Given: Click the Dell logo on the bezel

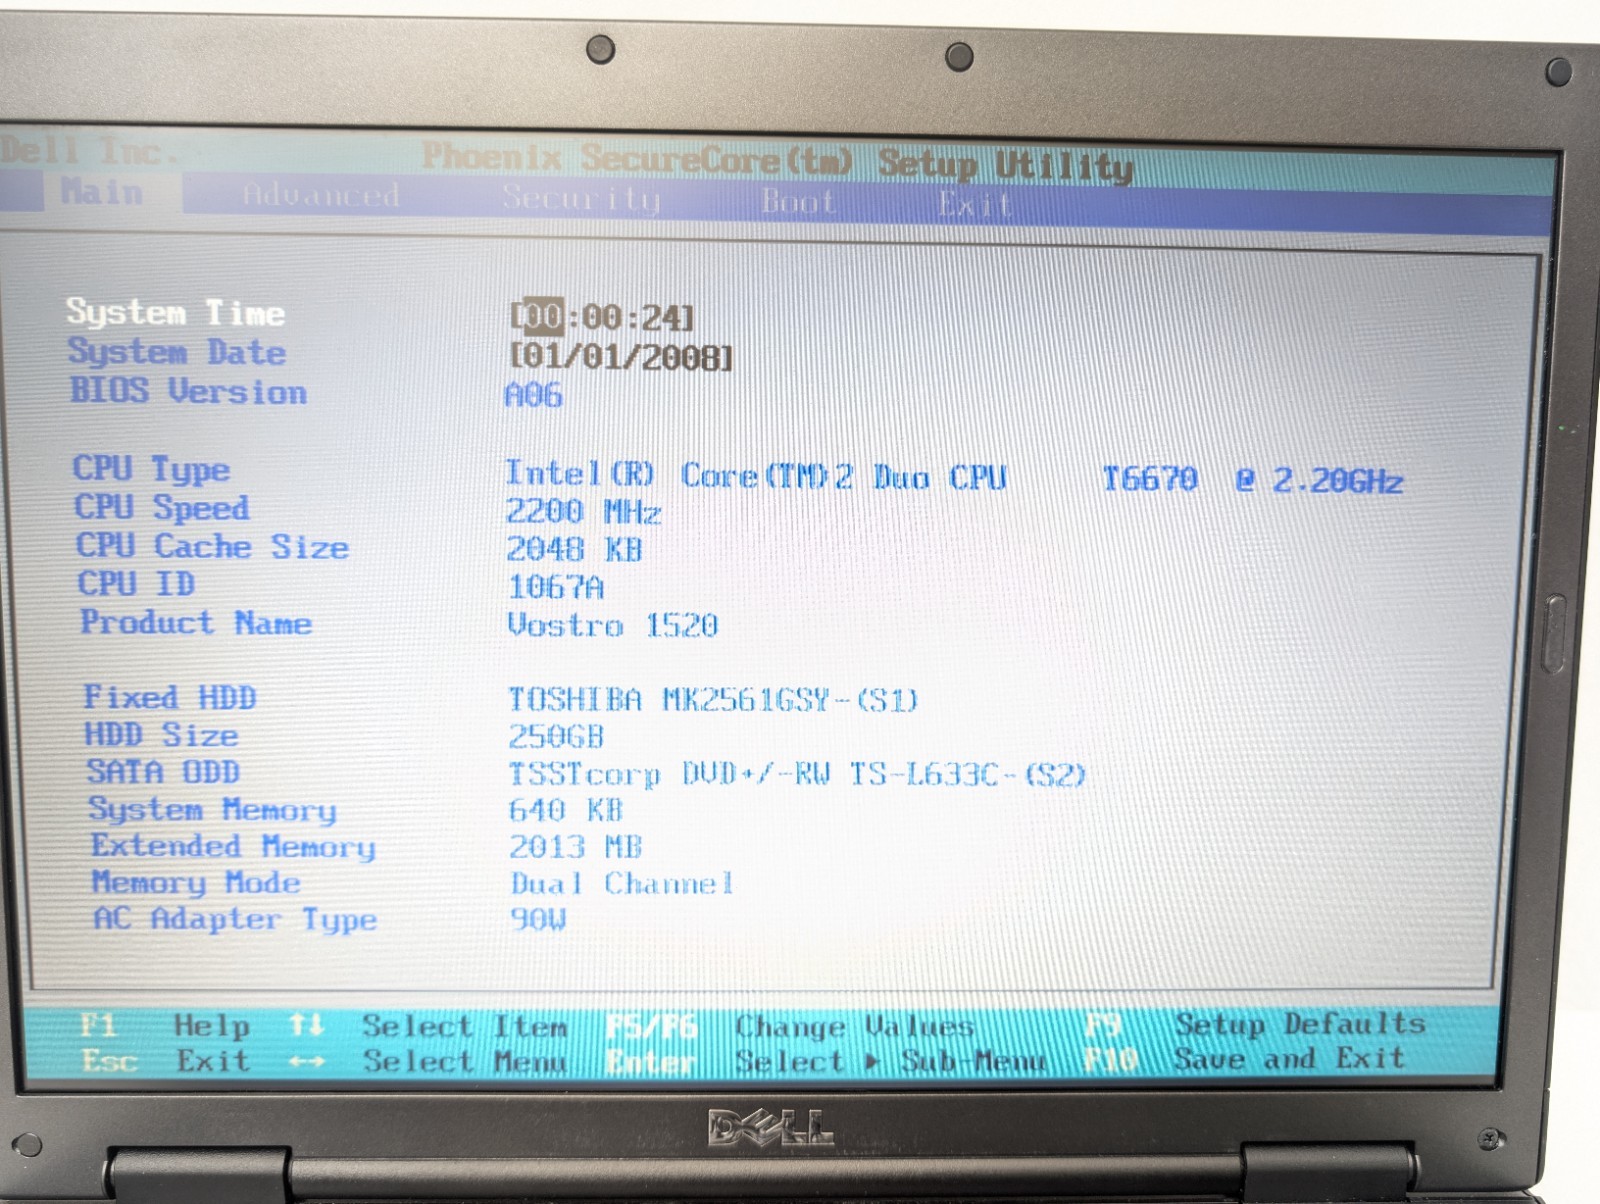Looking at the screenshot, I should 770,1128.
